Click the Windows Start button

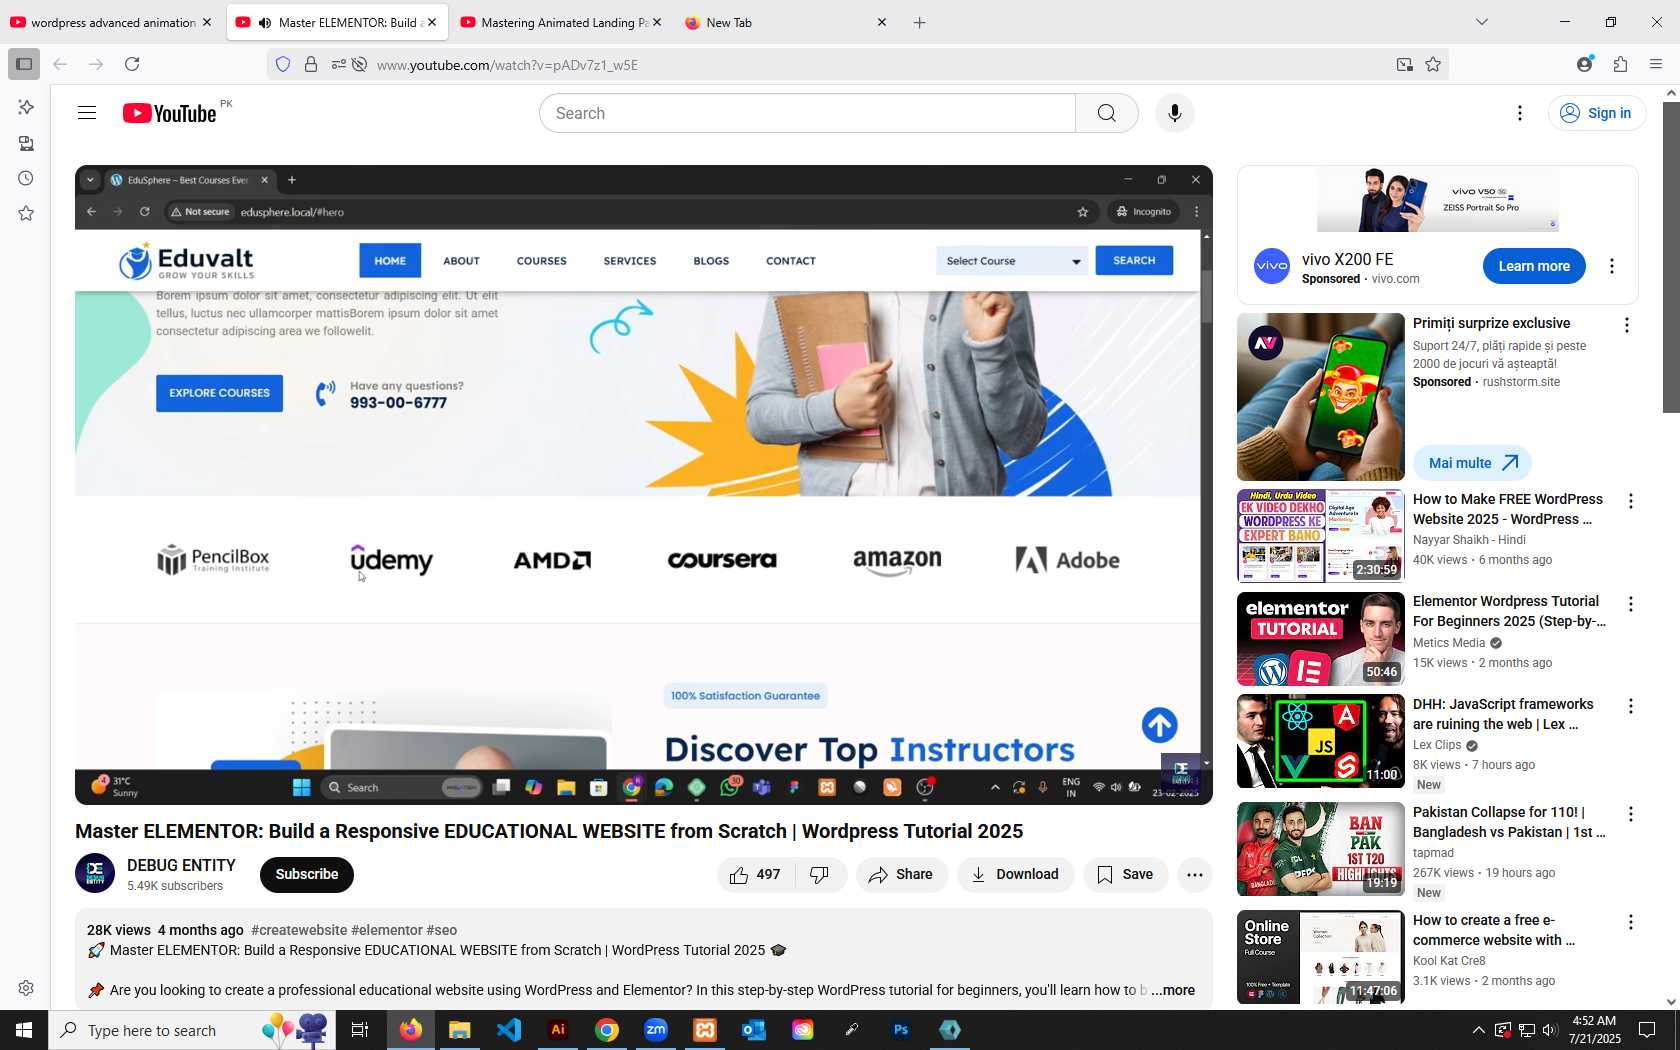[24, 1030]
